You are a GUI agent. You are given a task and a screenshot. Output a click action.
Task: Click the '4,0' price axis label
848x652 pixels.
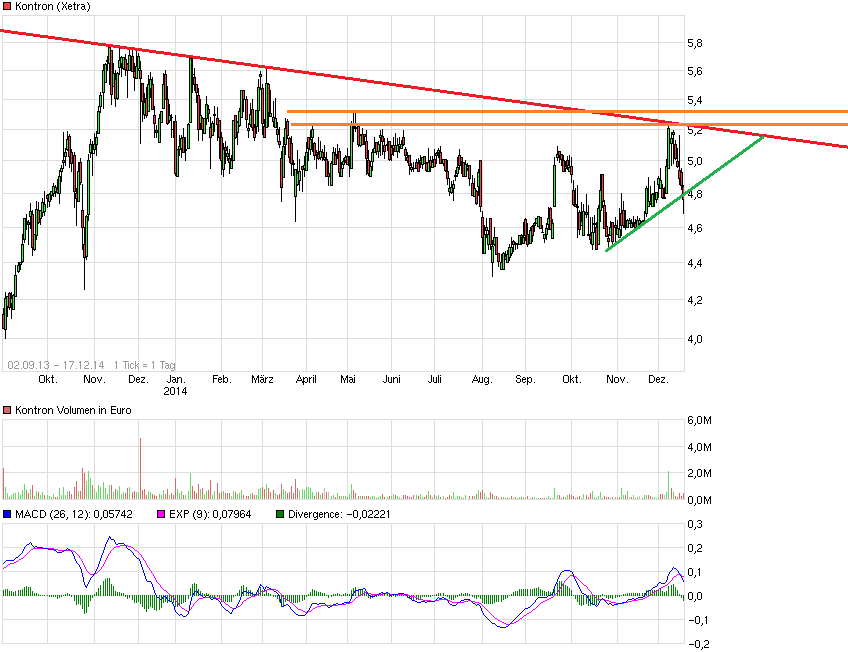point(695,339)
